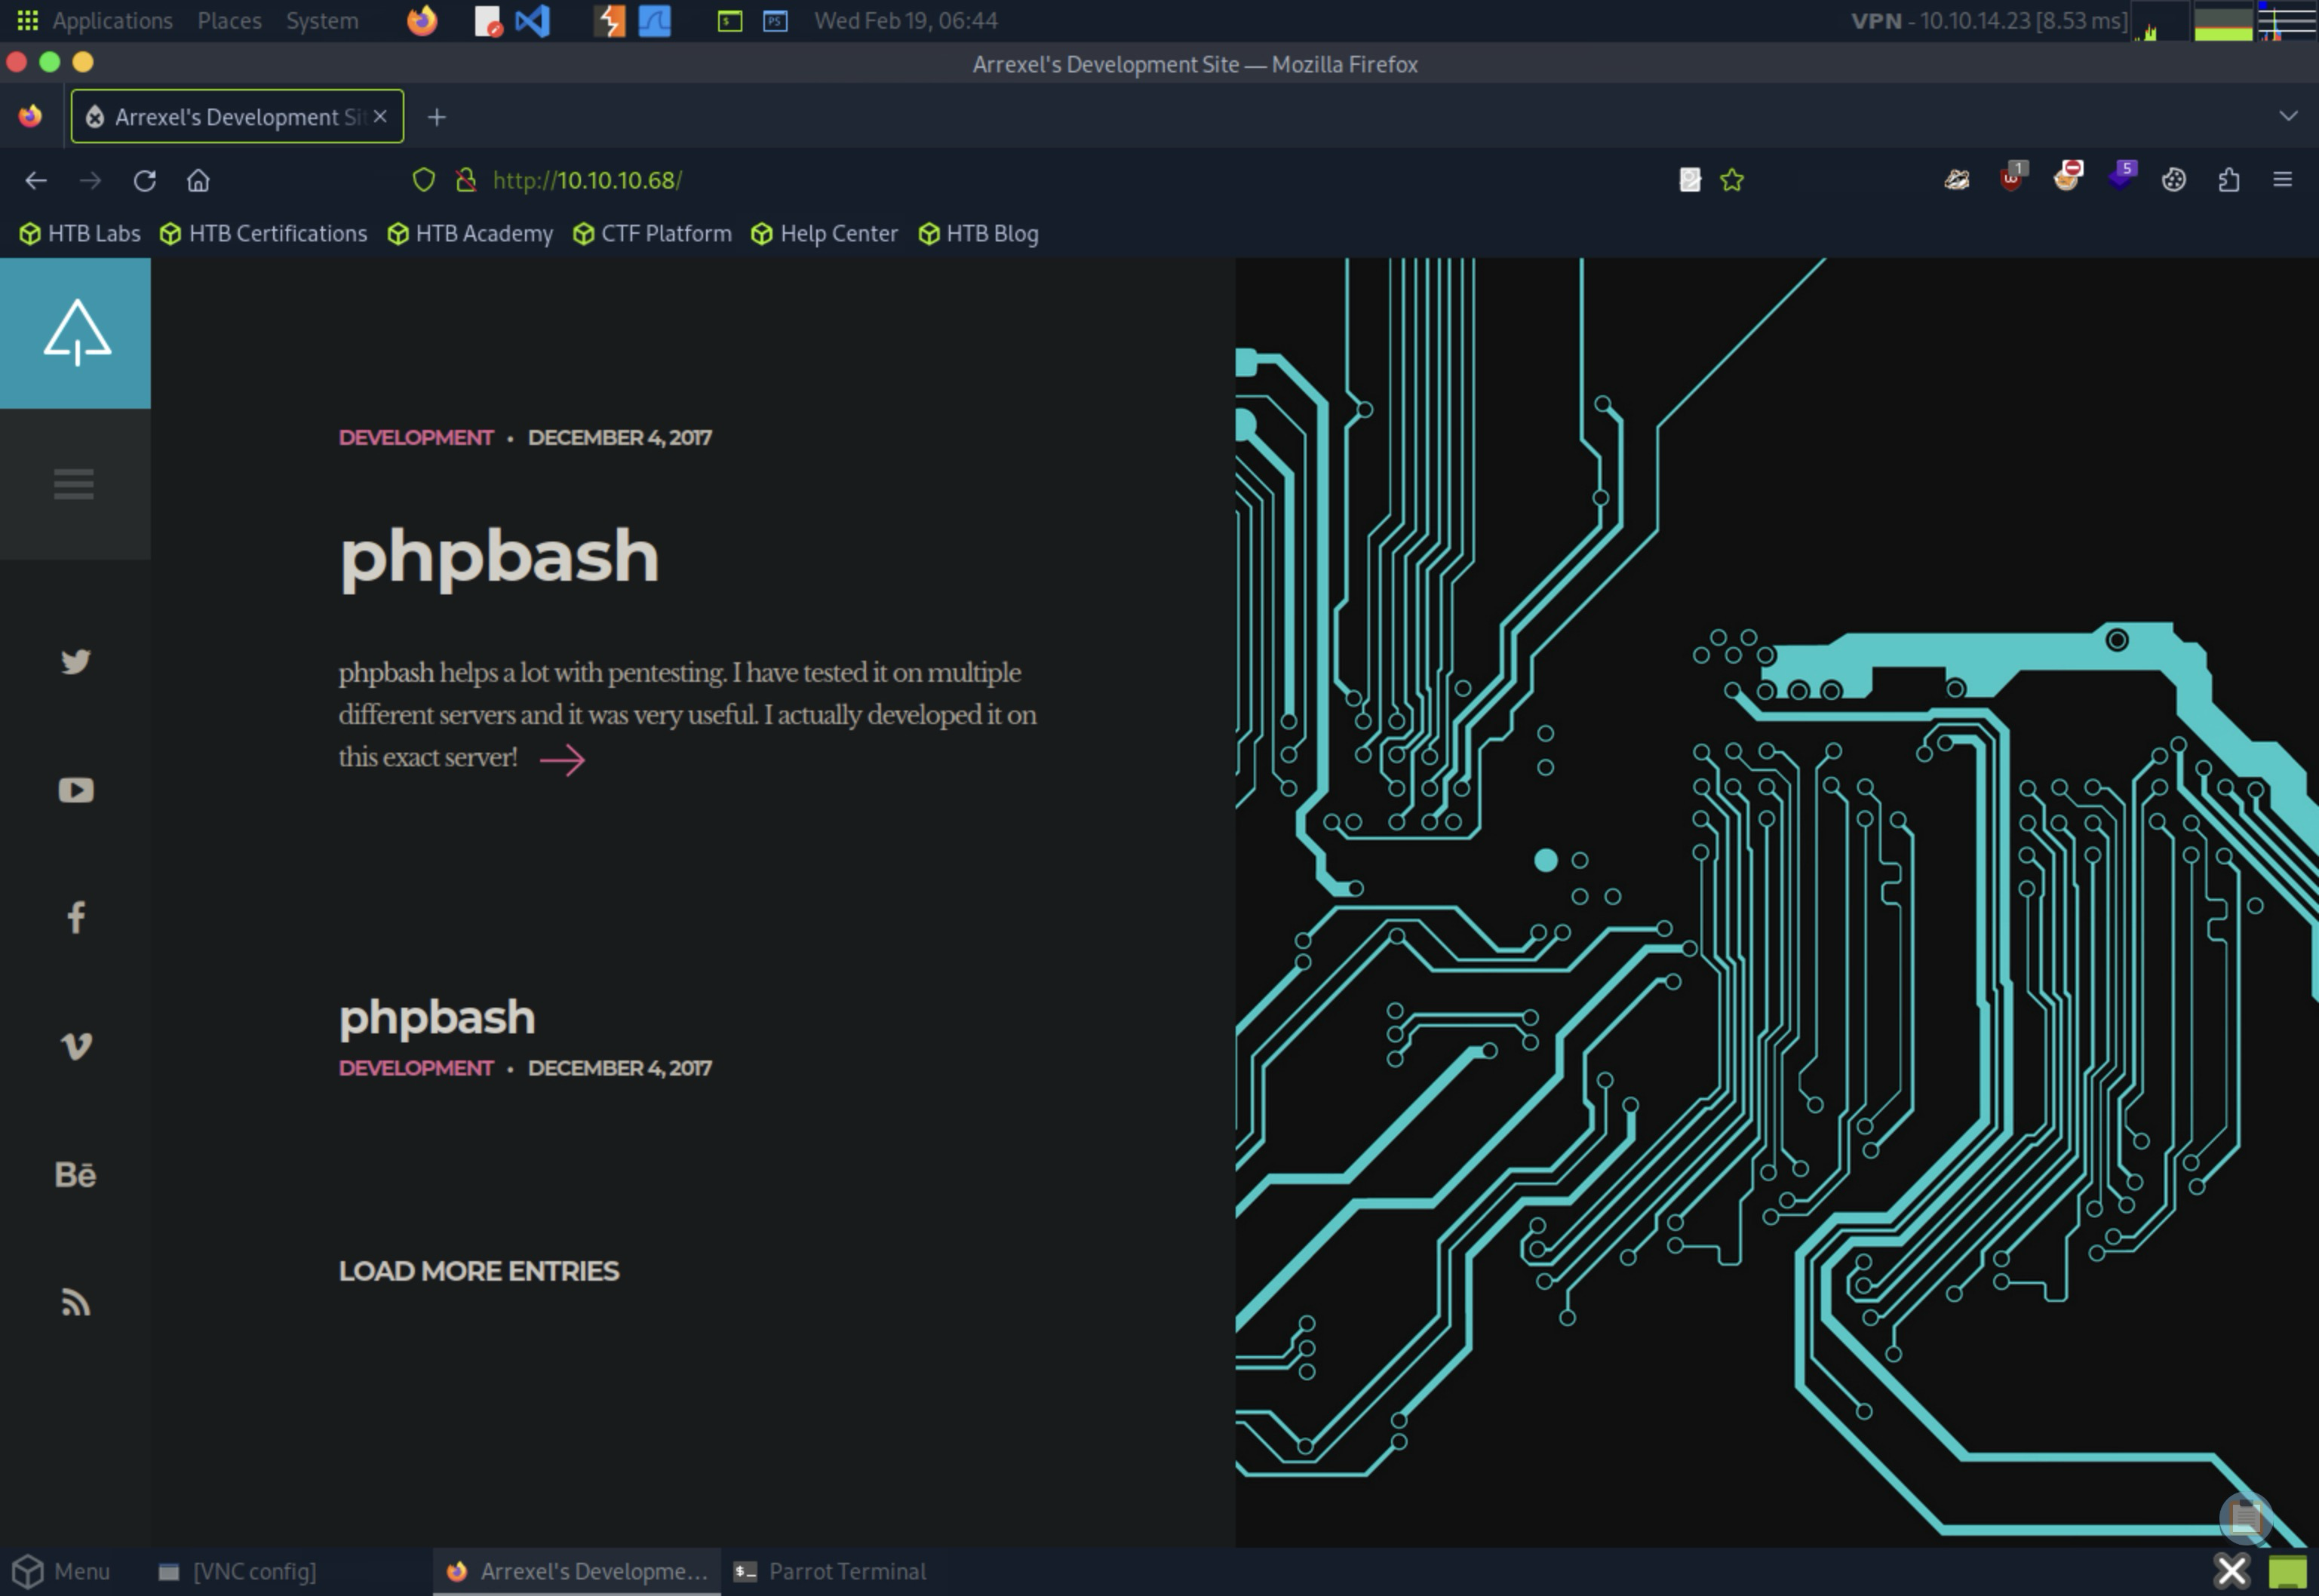Open the RSS feed icon
Image resolution: width=2319 pixels, height=1596 pixels.
[75, 1302]
